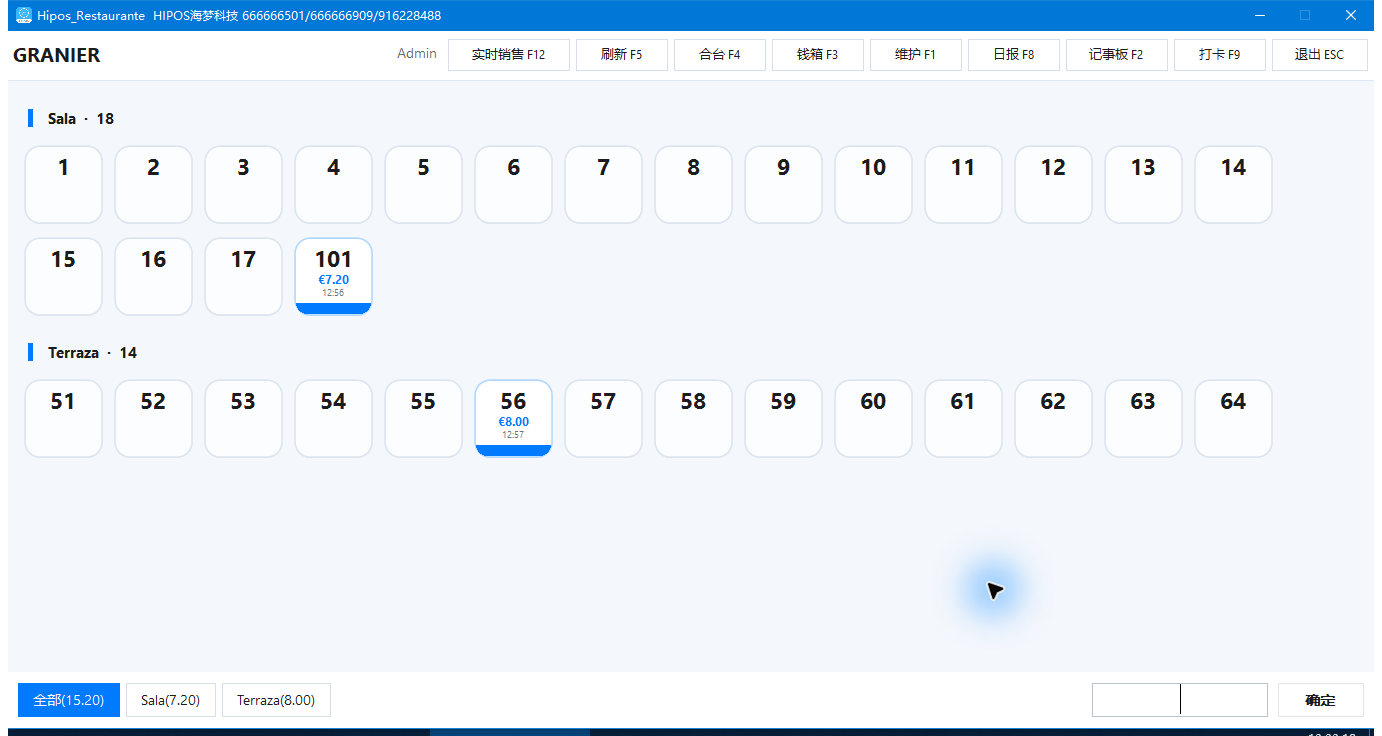Select Sala table 6

pyautogui.click(x=514, y=185)
